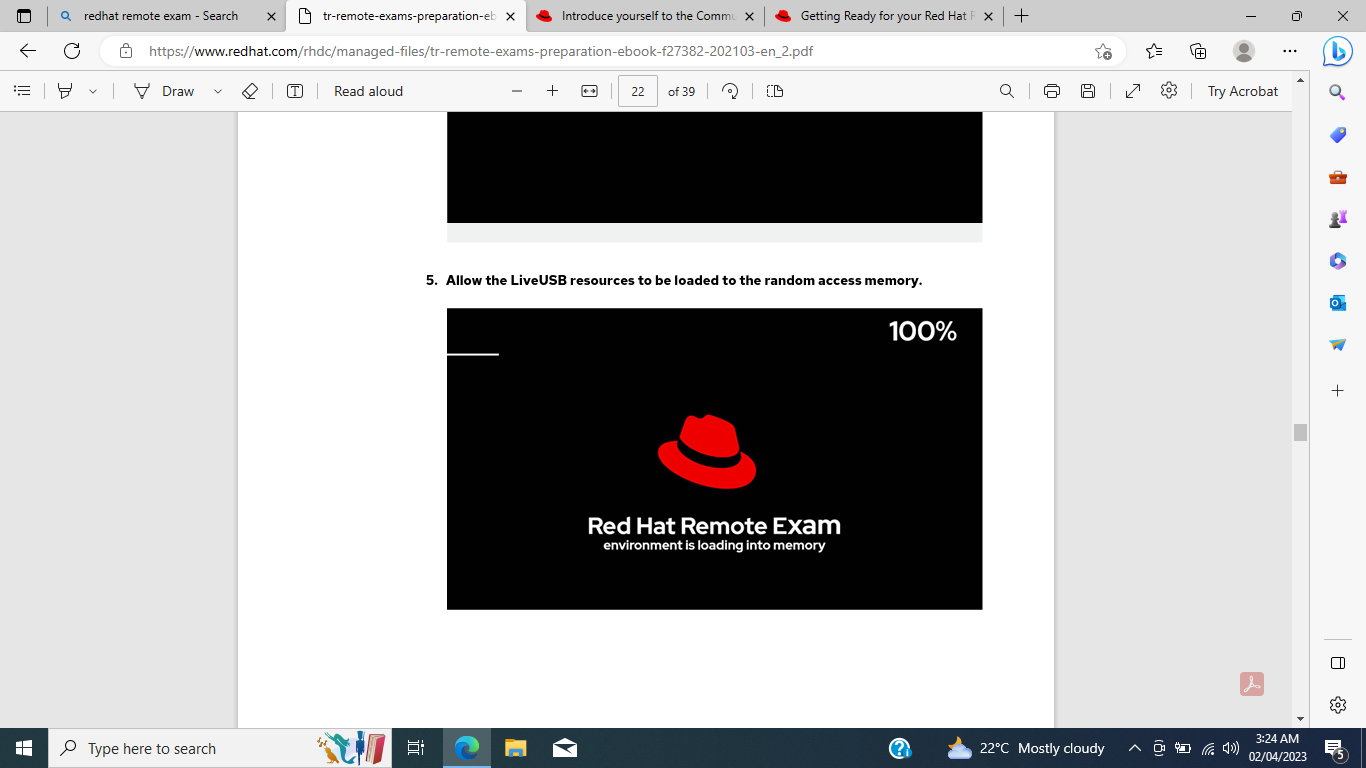
Task: Open the table of contents pane
Action: [x=22, y=91]
